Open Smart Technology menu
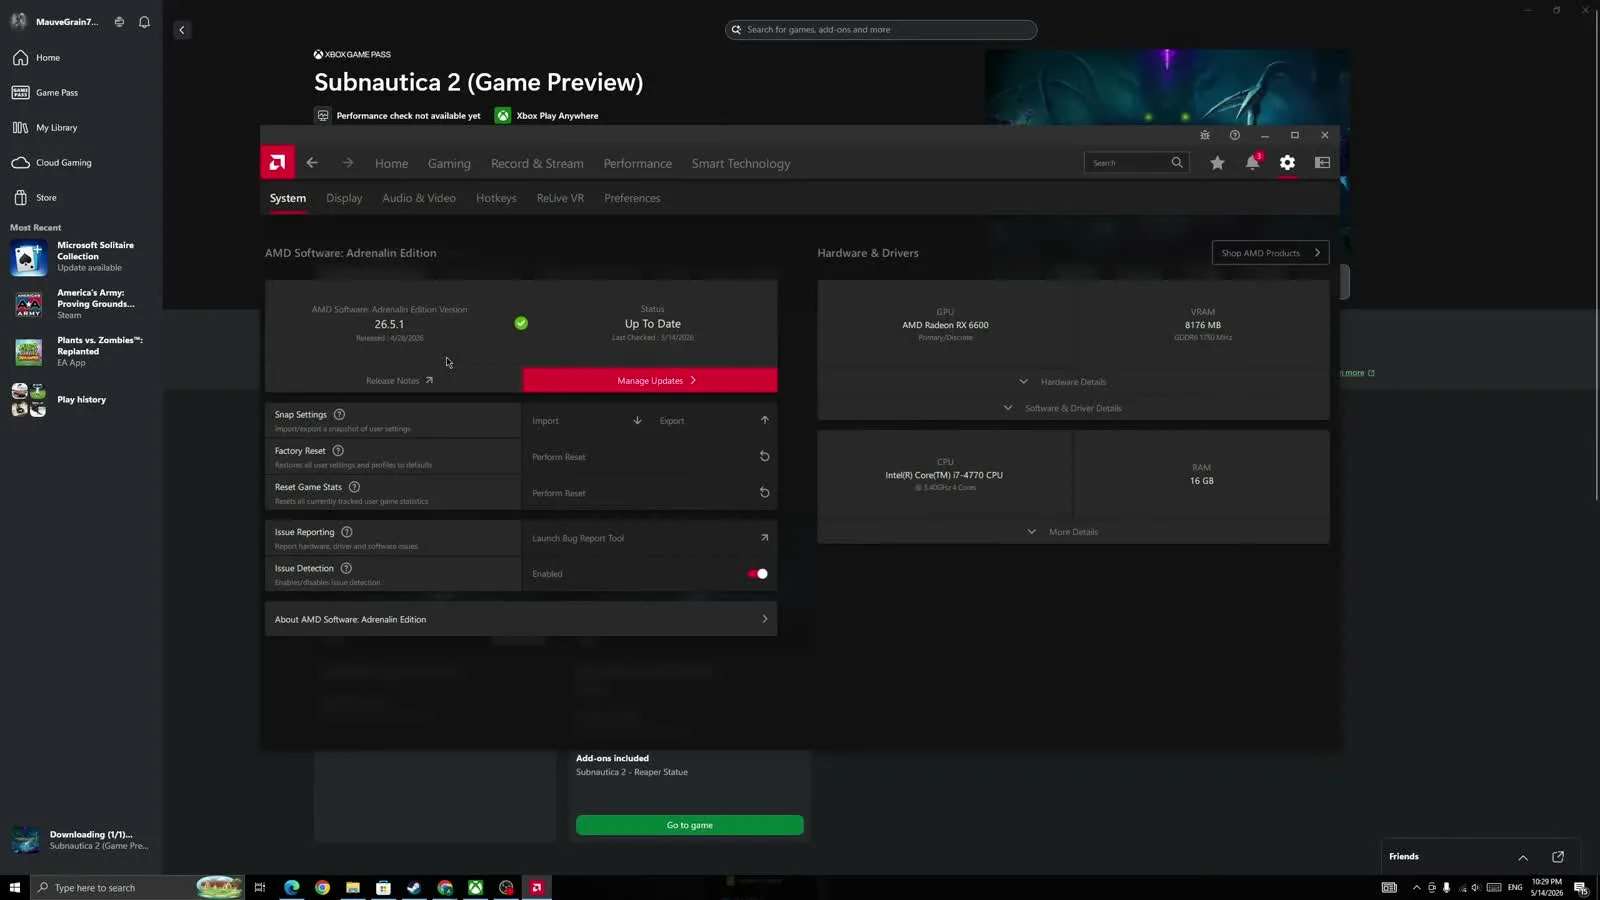The width and height of the screenshot is (1600, 900). [x=741, y=163]
